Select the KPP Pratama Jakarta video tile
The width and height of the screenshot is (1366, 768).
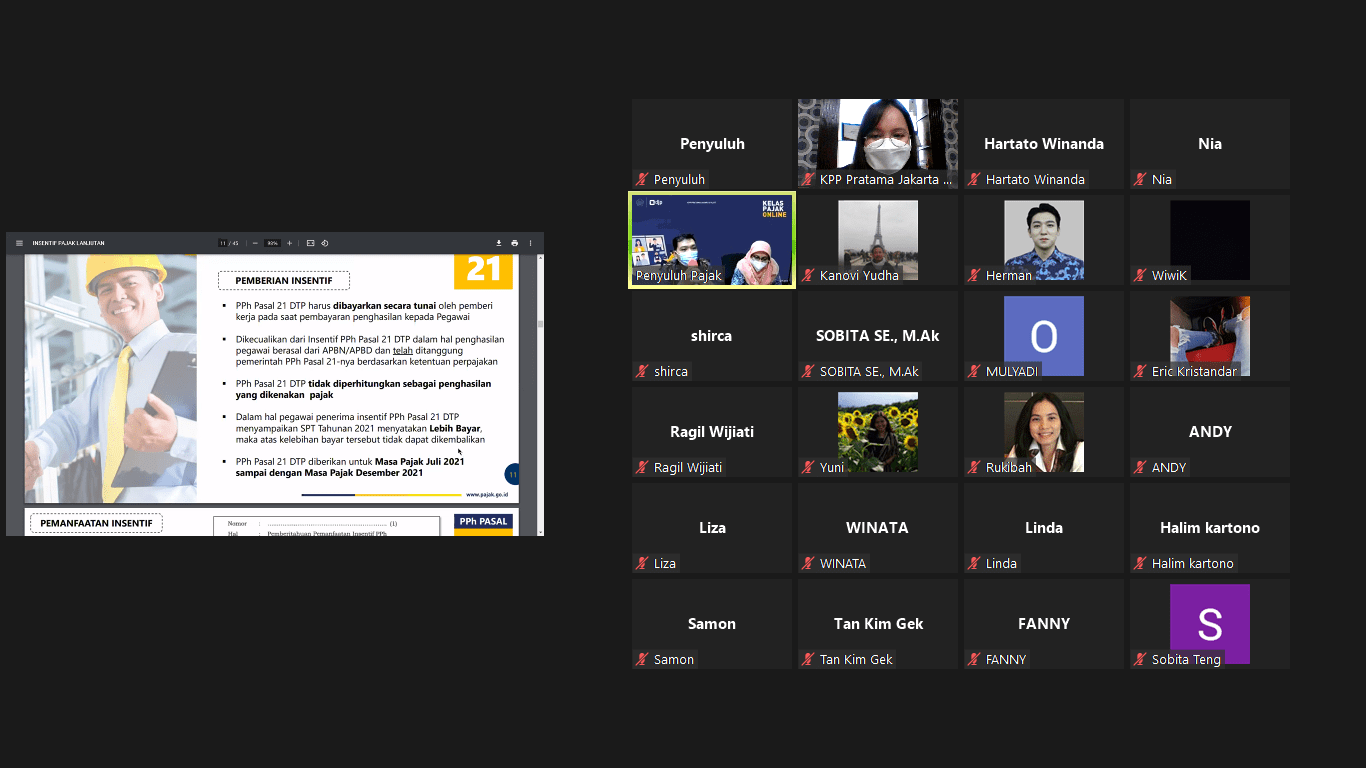(x=877, y=143)
